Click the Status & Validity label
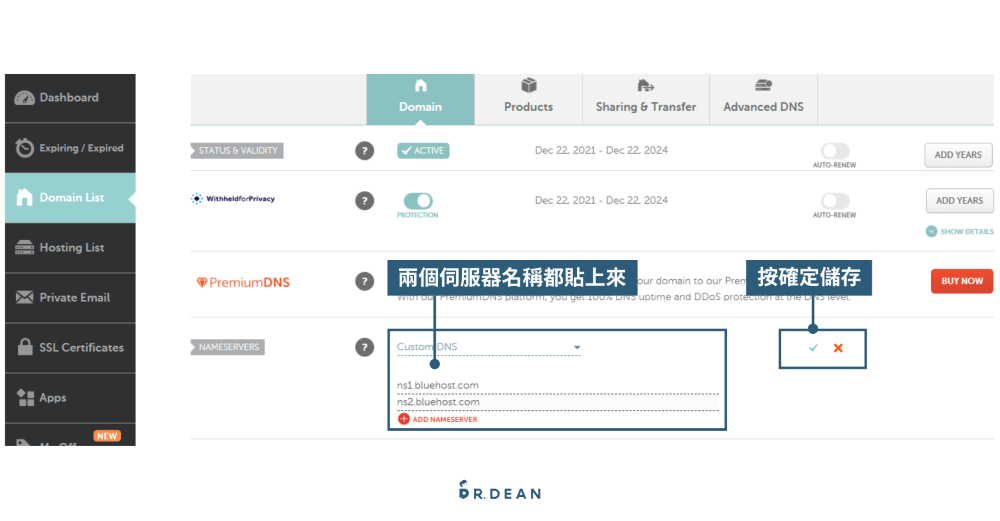 pyautogui.click(x=237, y=151)
